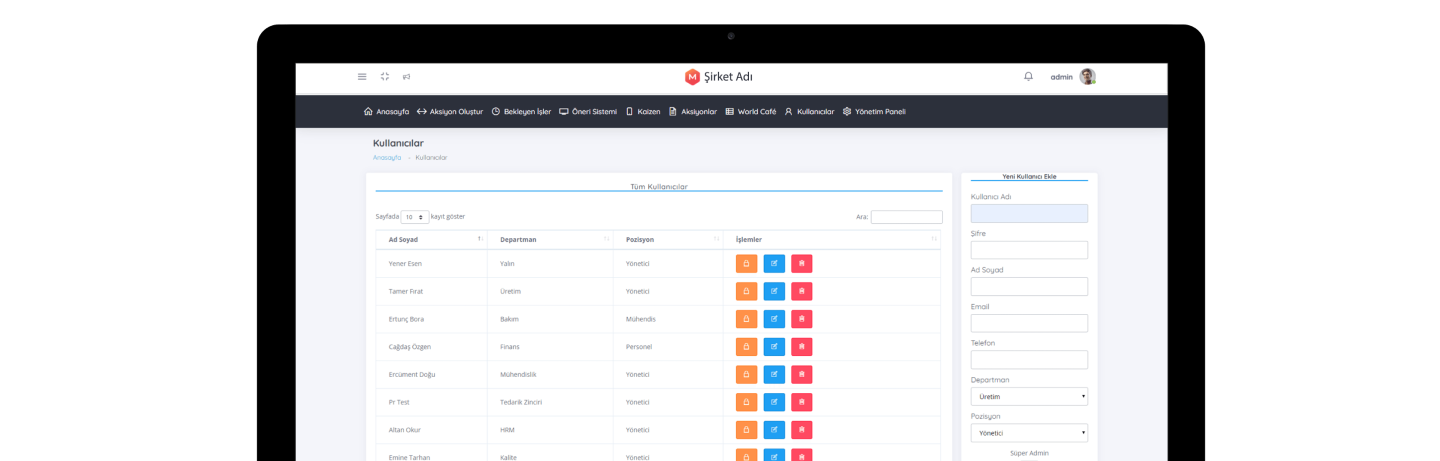Delete user Ertunç Bora
Screen dimensions: 1440x461
pyautogui.click(x=802, y=319)
